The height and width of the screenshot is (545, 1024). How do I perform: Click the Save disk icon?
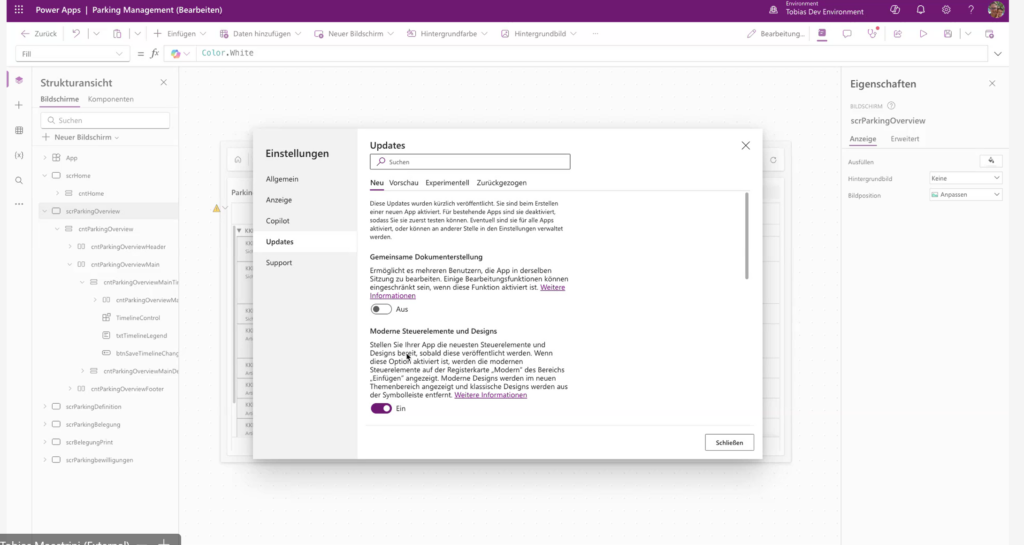pos(948,33)
